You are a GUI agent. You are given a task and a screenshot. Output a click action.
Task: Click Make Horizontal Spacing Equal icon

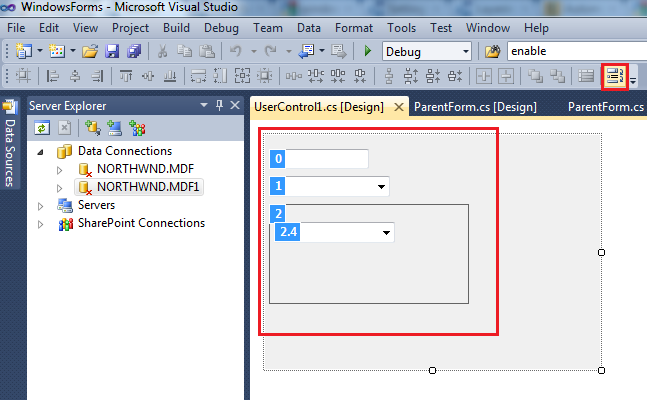pos(294,76)
